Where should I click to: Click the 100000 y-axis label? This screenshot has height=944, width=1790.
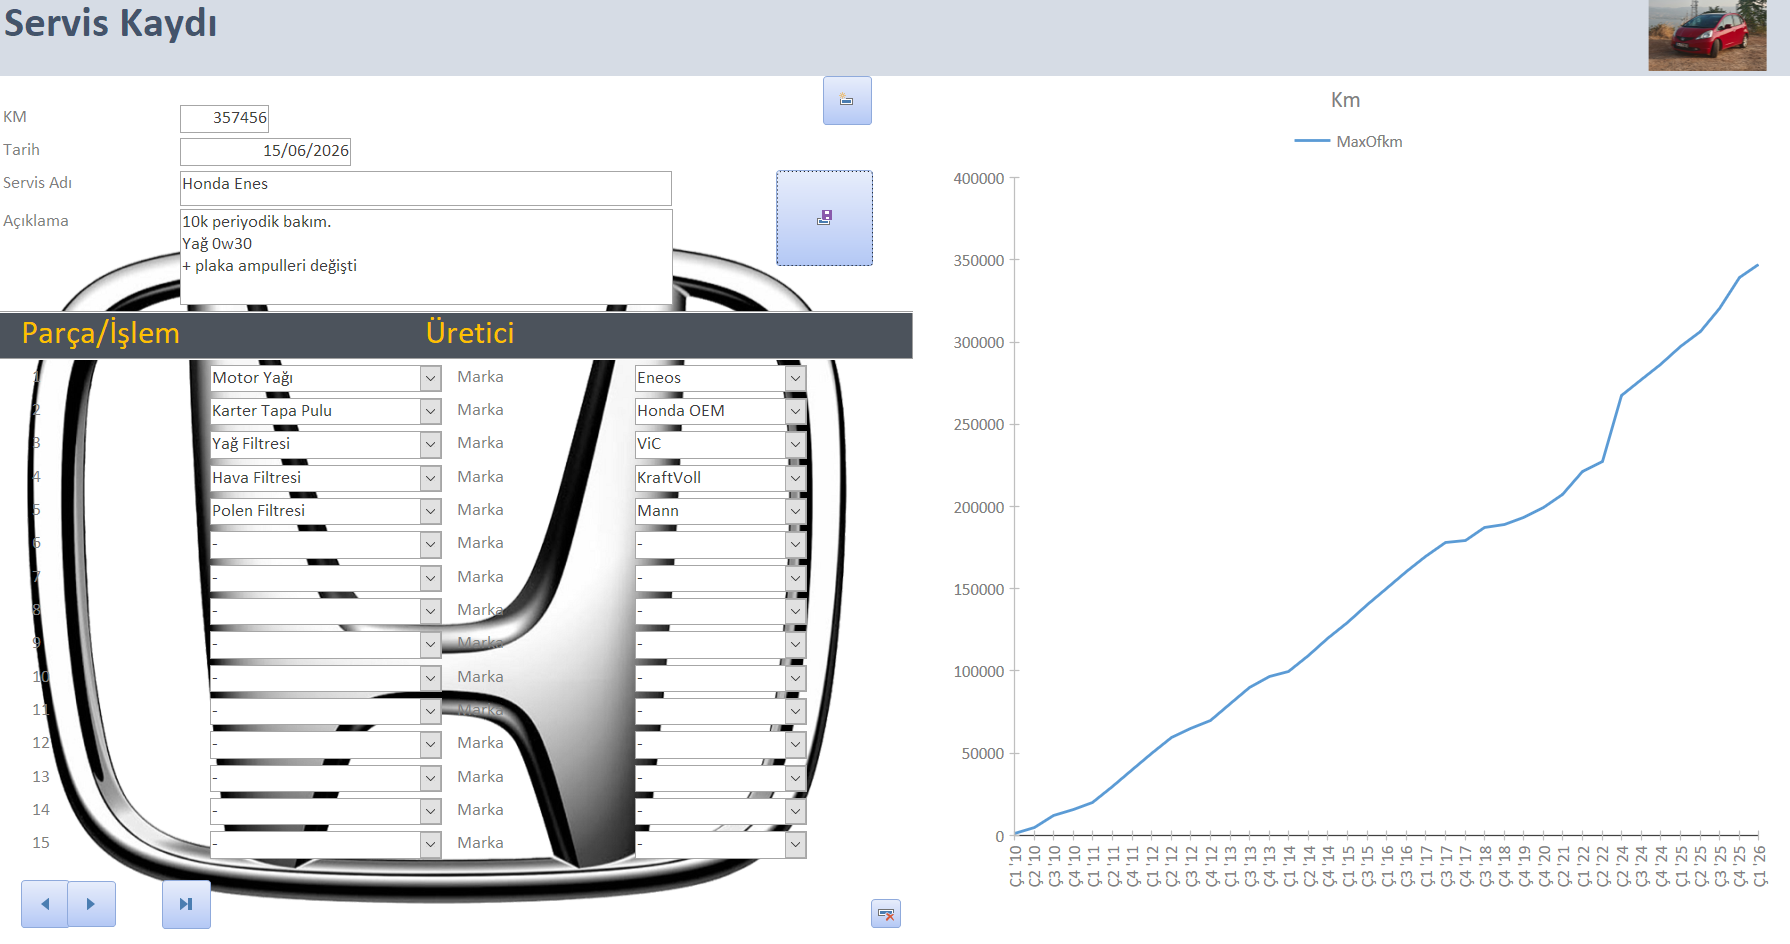coord(979,672)
